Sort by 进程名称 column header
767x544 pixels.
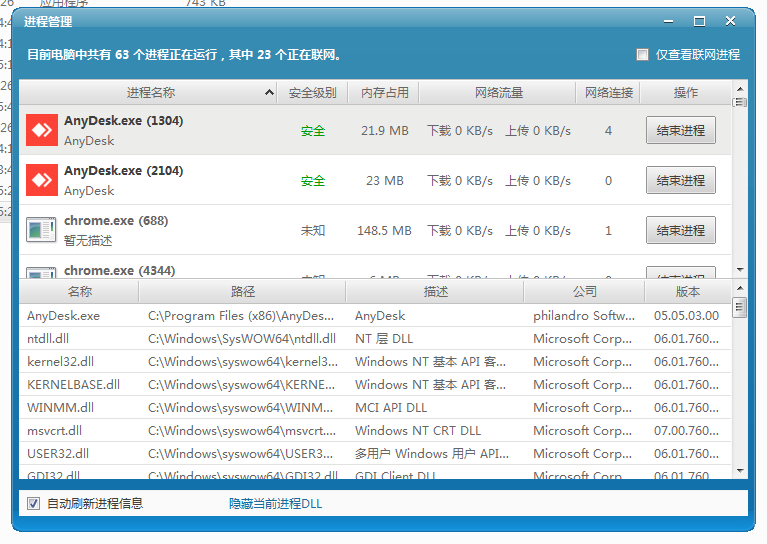(x=148, y=92)
